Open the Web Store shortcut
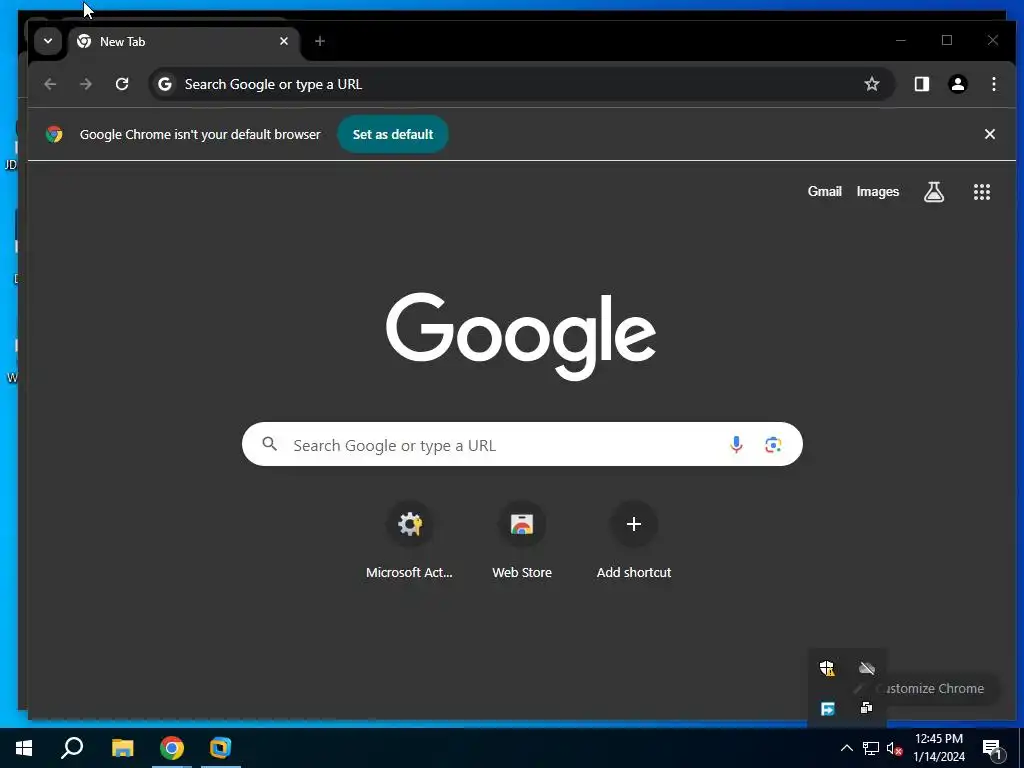Viewport: 1024px width, 768px height. pyautogui.click(x=522, y=541)
